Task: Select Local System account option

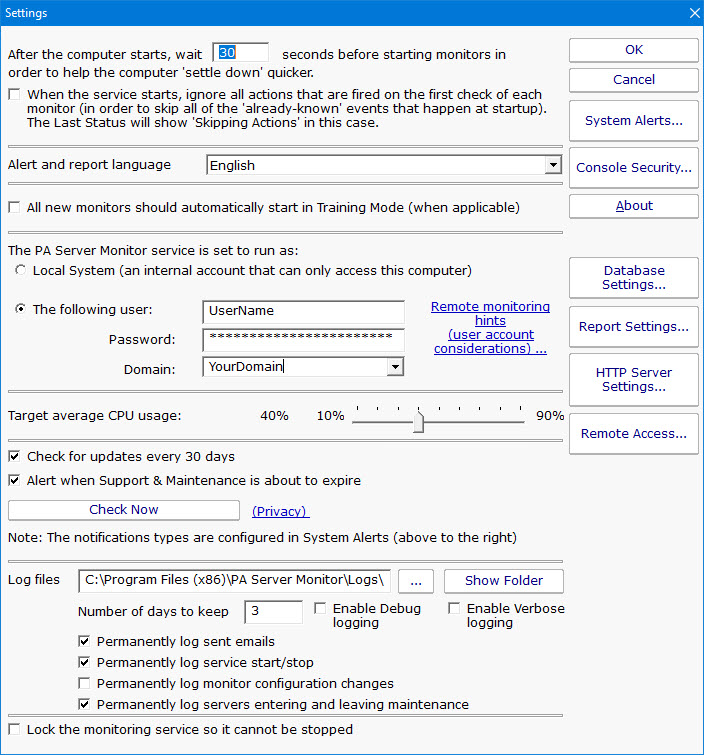Action: (x=21, y=271)
